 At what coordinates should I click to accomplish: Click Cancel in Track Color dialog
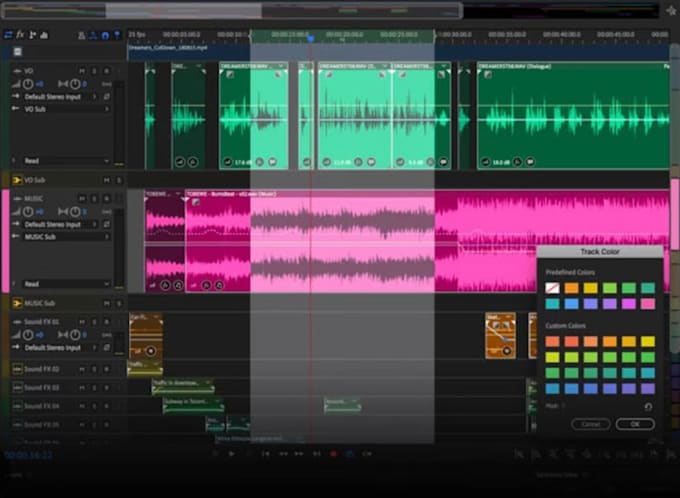point(591,424)
